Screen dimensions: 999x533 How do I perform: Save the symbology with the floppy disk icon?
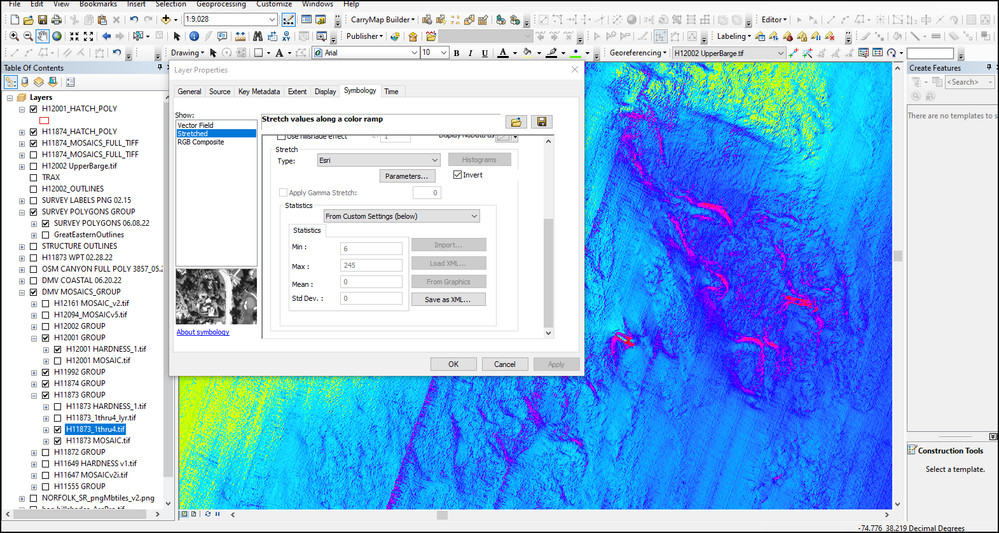pos(542,122)
